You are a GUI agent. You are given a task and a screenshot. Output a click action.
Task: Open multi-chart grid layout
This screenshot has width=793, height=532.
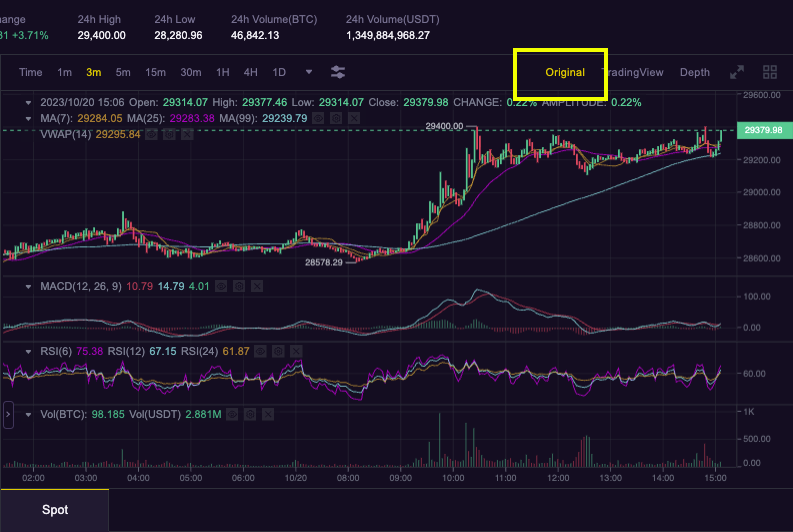click(x=769, y=72)
